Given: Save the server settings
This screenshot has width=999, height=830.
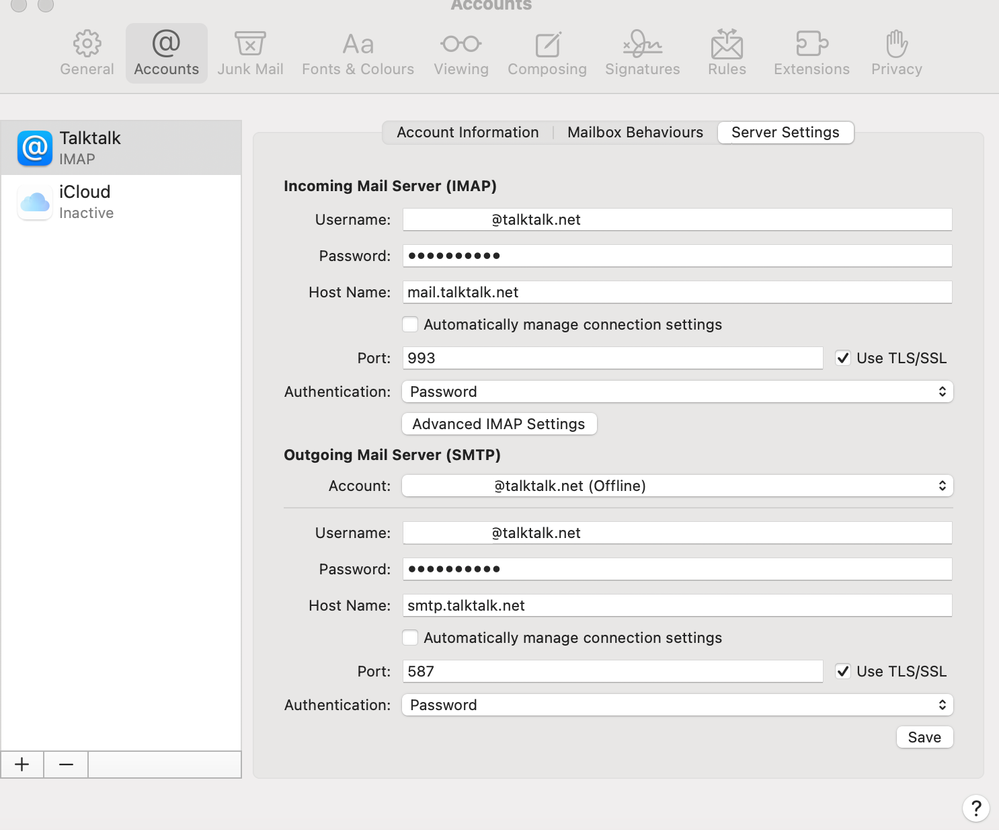Looking at the screenshot, I should (923, 737).
